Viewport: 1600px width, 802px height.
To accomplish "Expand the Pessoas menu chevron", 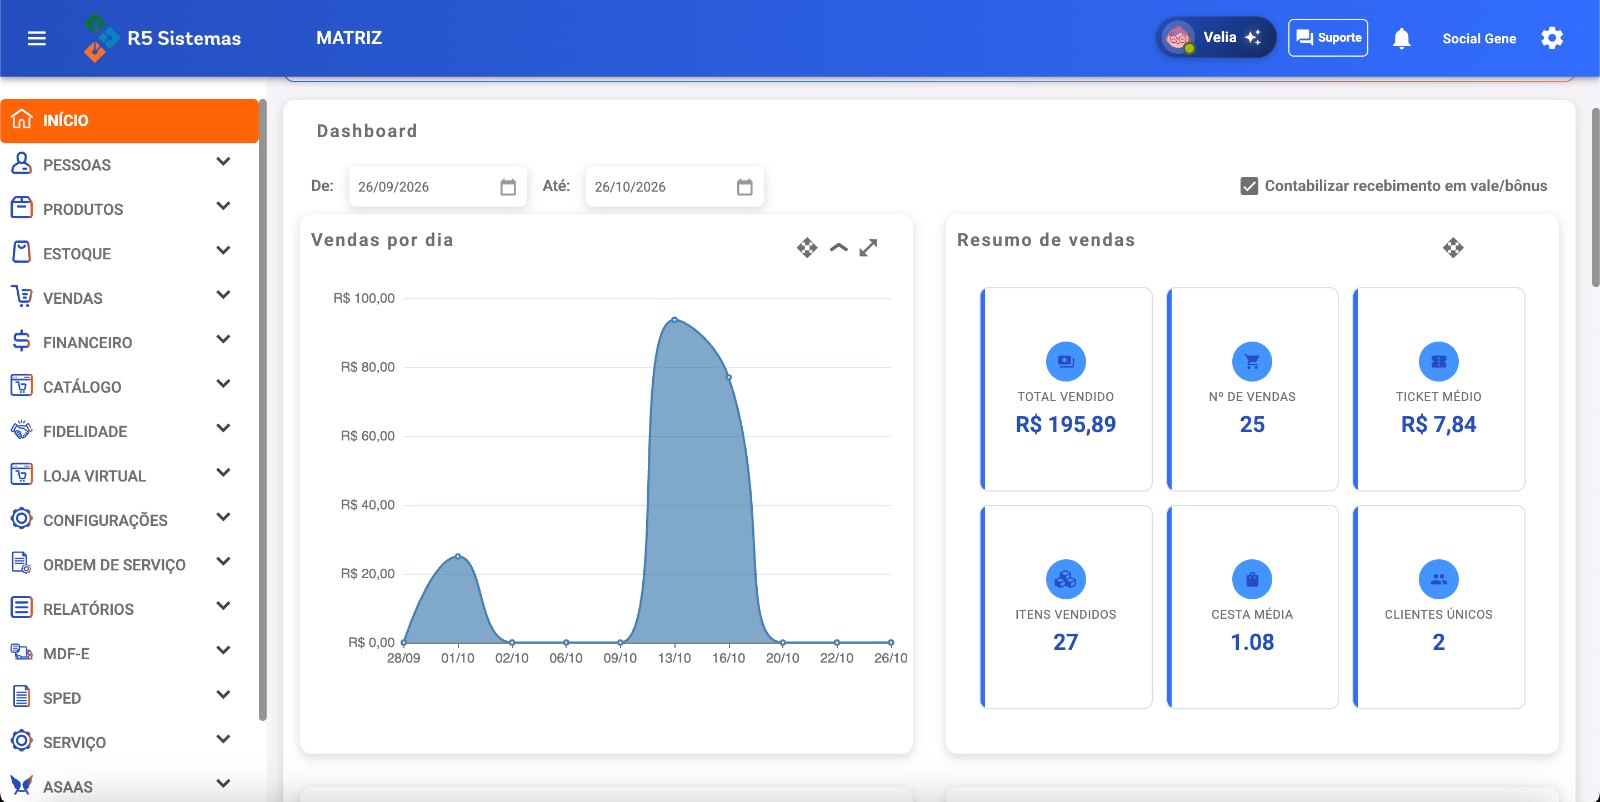I will (223, 162).
